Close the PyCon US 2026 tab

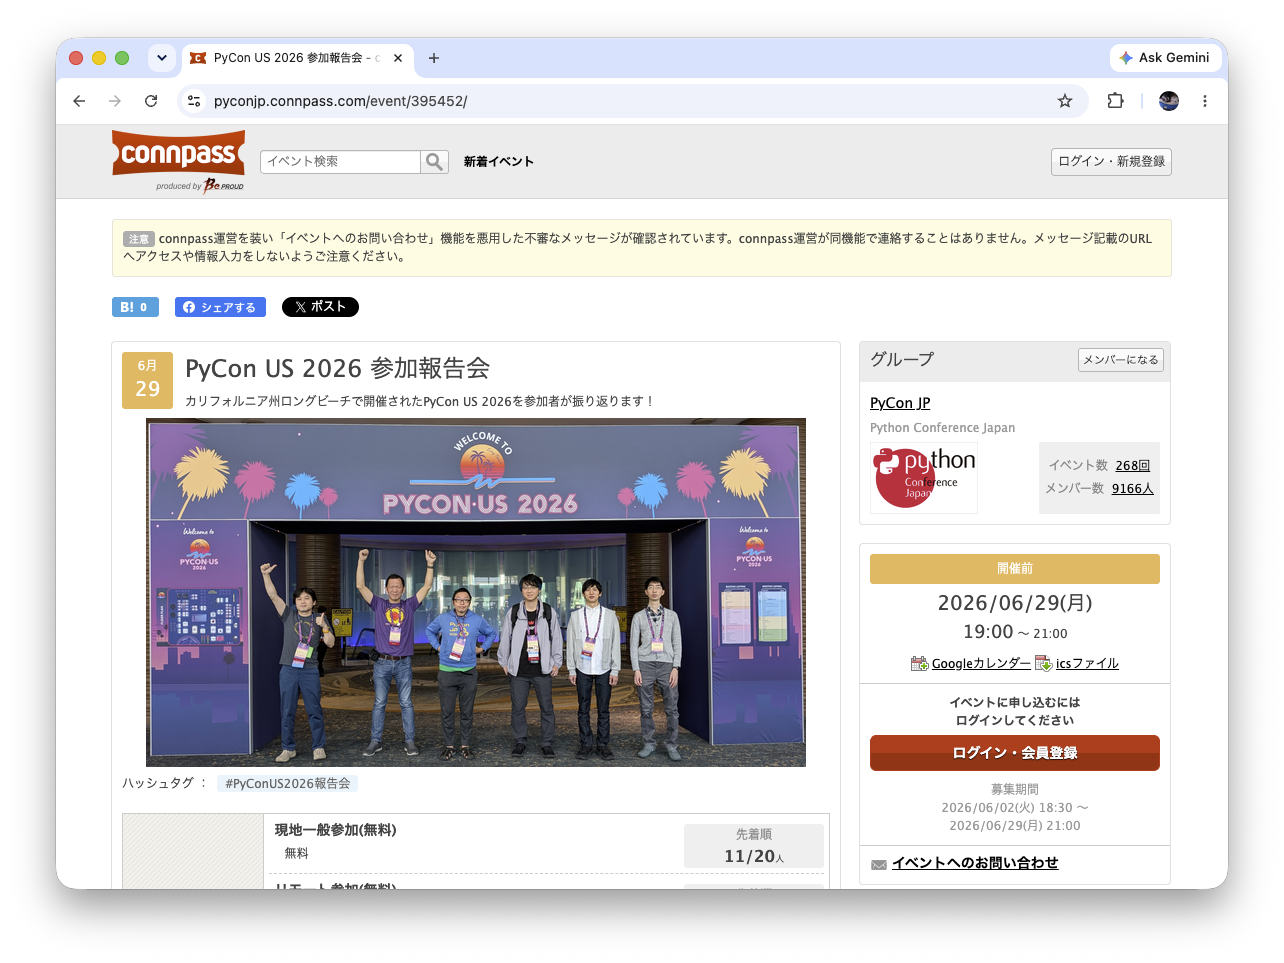pyautogui.click(x=398, y=58)
